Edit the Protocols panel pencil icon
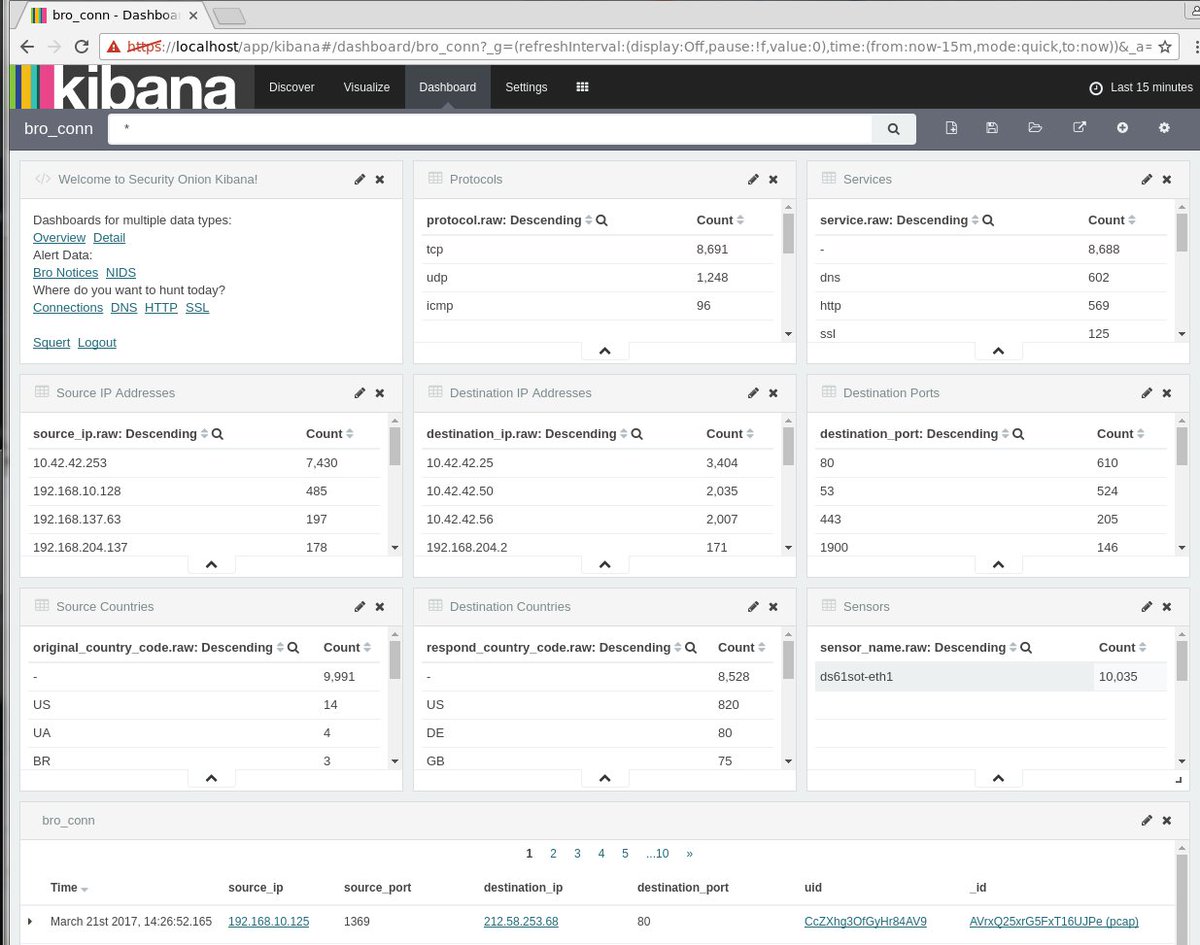Screen dimensions: 1200x945 click(x=753, y=179)
